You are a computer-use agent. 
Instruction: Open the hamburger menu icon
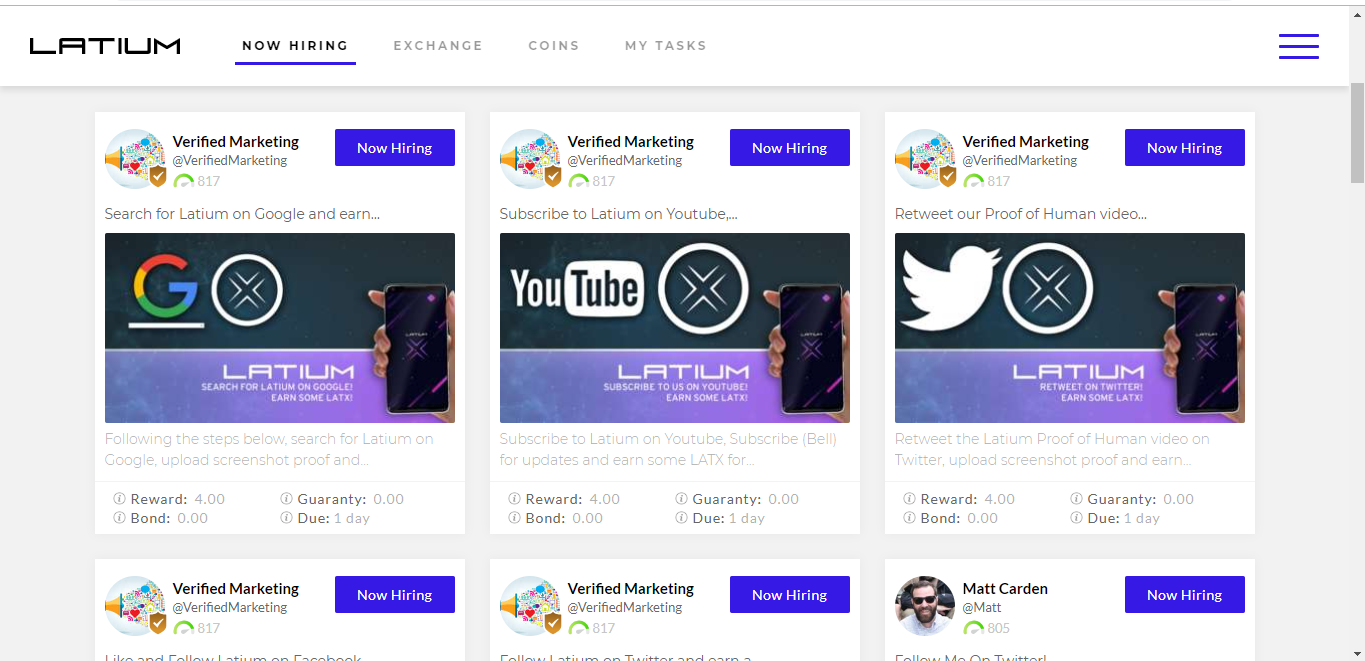click(x=1298, y=46)
